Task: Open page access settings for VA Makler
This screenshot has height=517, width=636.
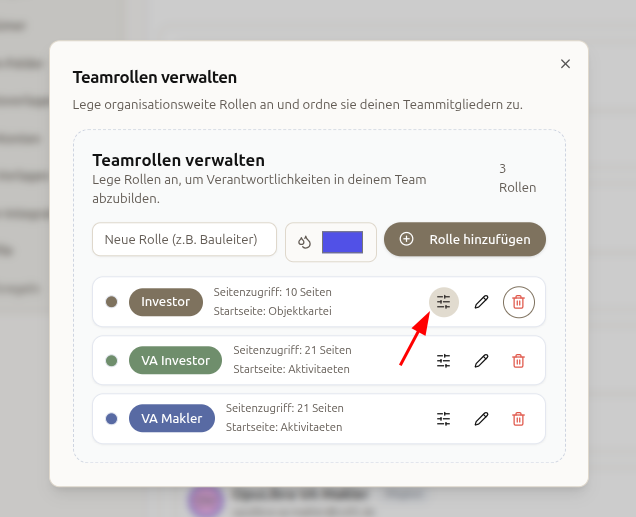Action: [x=444, y=418]
